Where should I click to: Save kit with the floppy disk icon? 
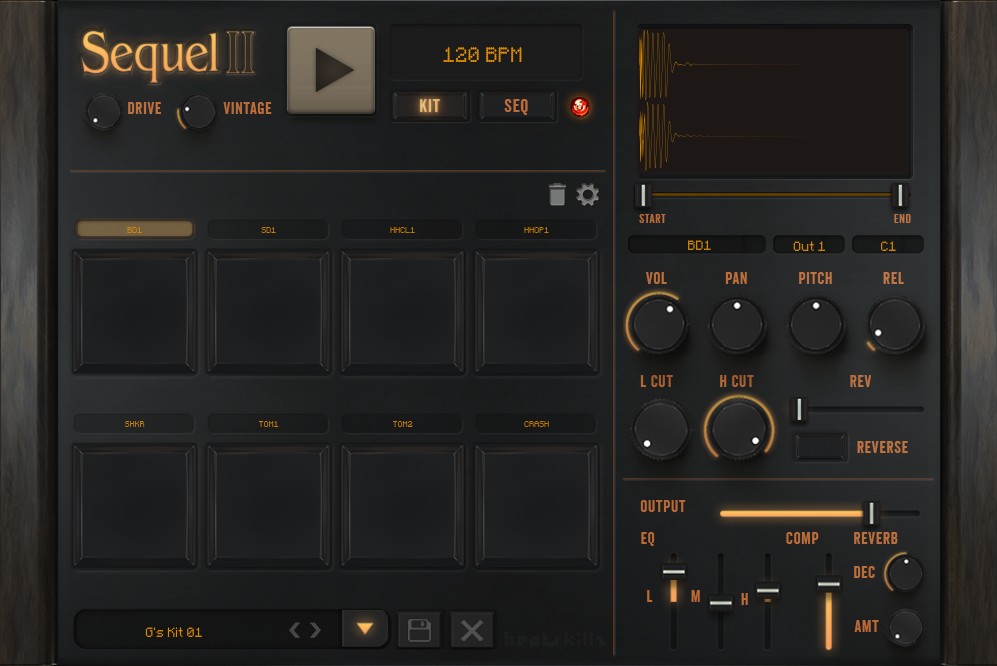pyautogui.click(x=420, y=630)
